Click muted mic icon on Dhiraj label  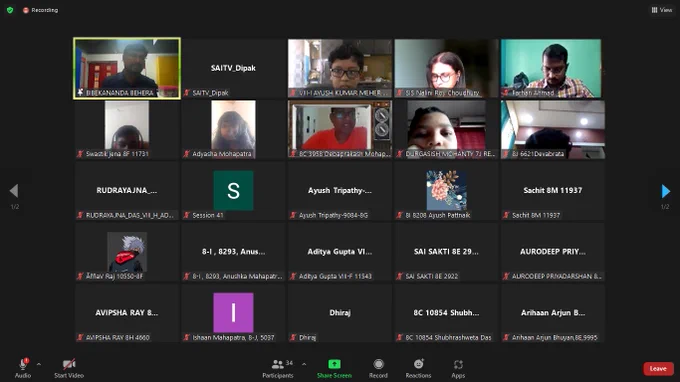tap(293, 337)
